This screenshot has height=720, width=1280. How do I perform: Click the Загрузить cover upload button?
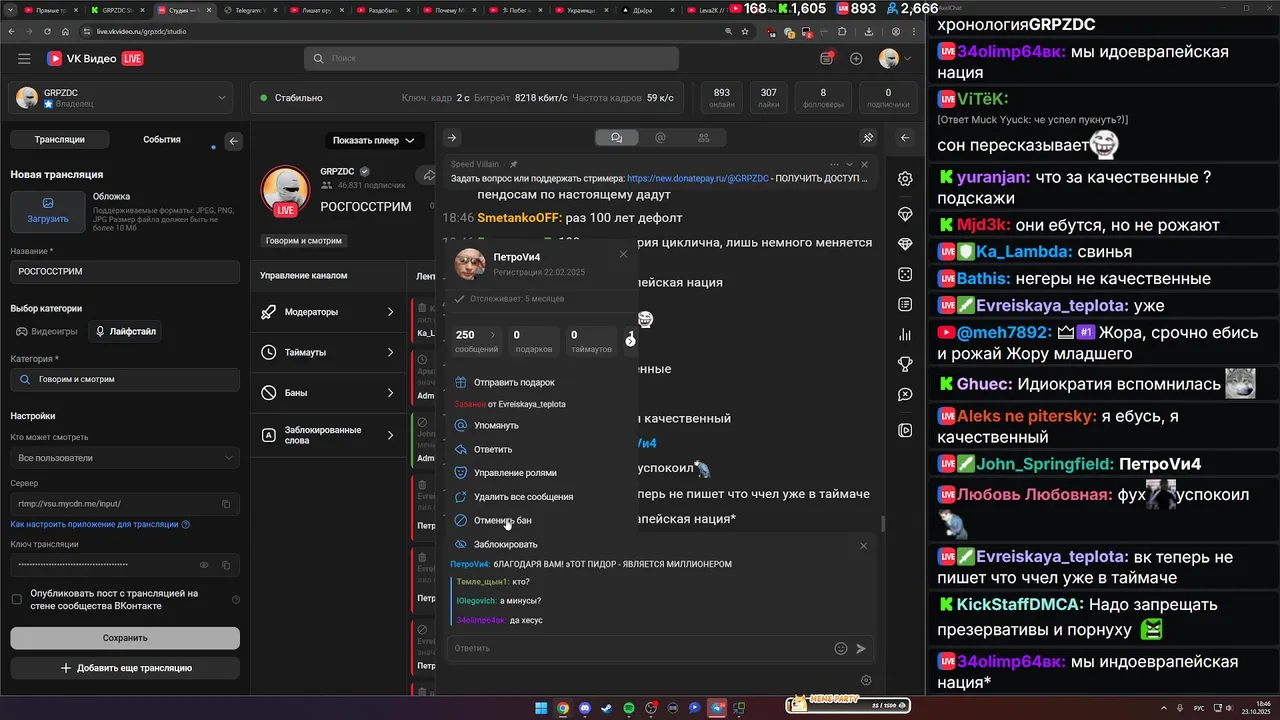point(48,211)
